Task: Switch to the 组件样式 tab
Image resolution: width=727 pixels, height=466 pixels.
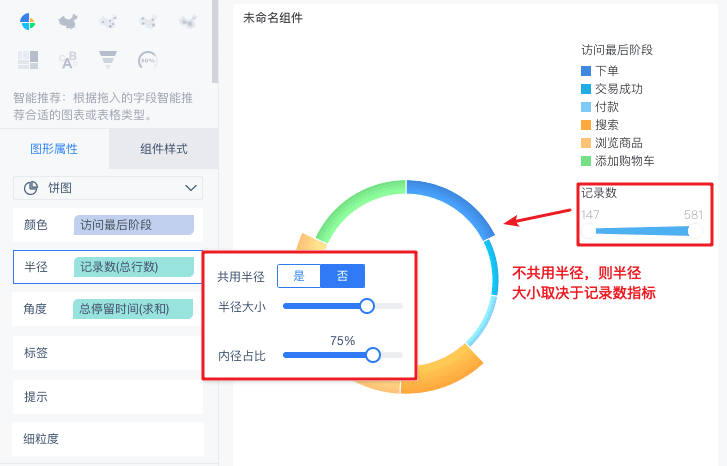Action: (x=164, y=149)
